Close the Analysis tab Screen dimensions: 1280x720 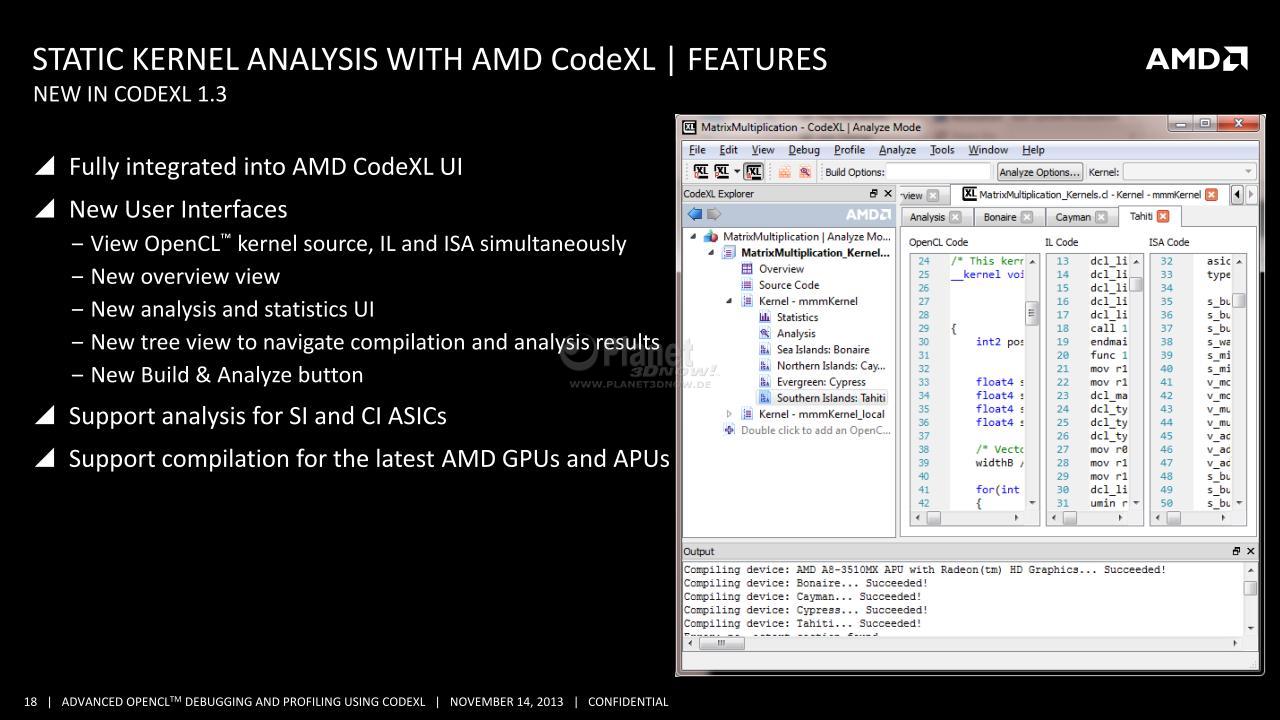pyautogui.click(x=955, y=217)
